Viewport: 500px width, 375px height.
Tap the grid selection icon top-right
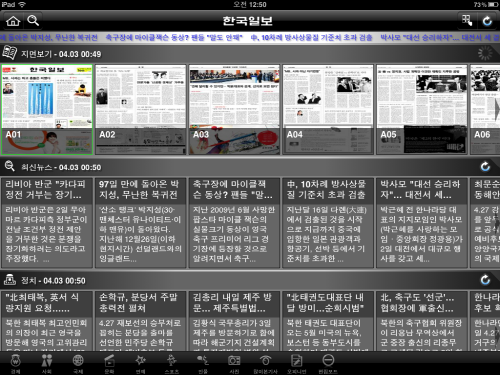467,21
